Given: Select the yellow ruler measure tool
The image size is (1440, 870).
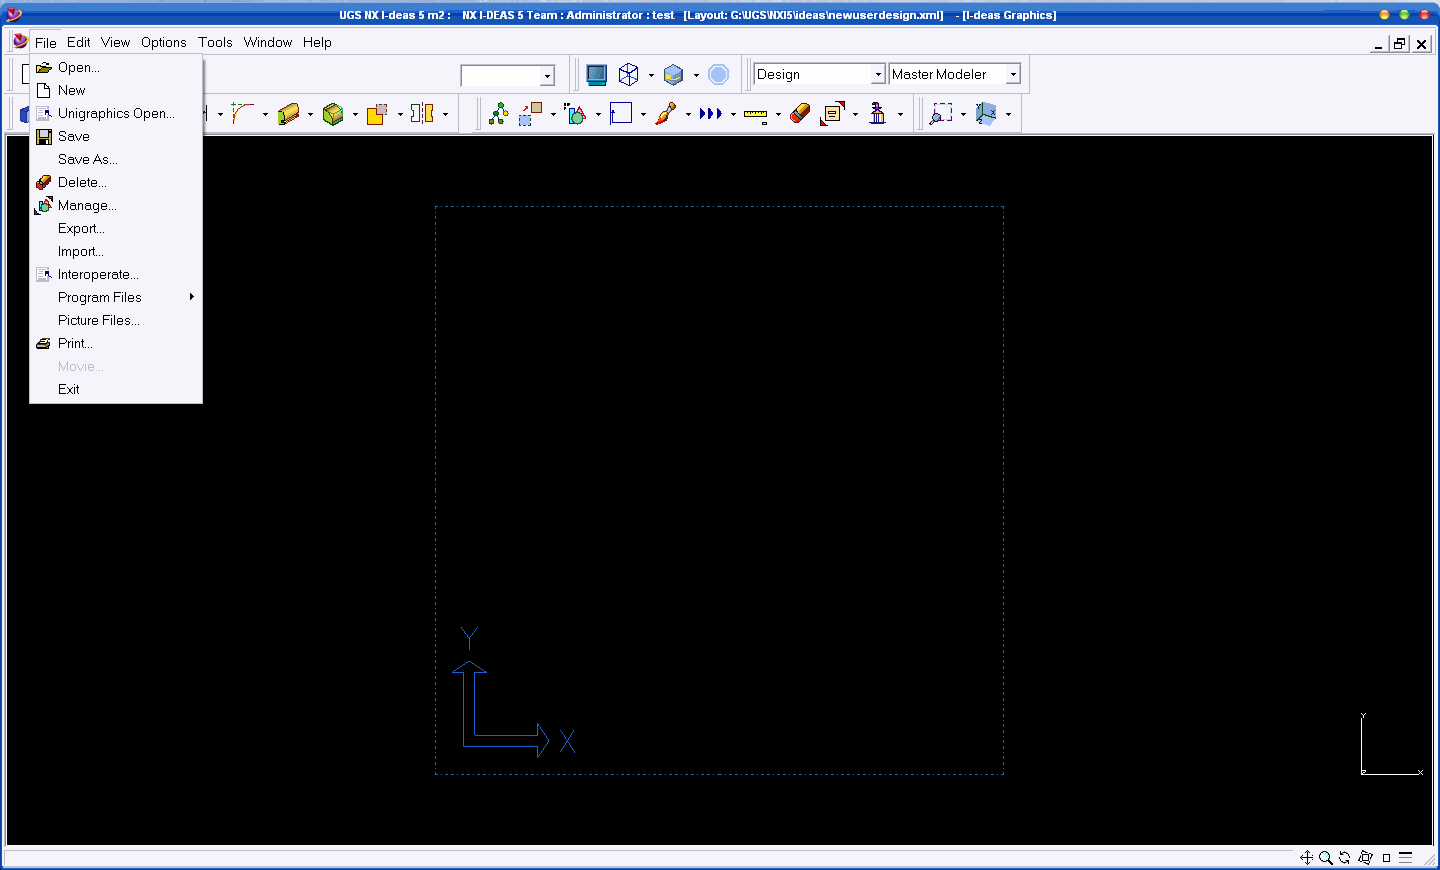Looking at the screenshot, I should (756, 115).
